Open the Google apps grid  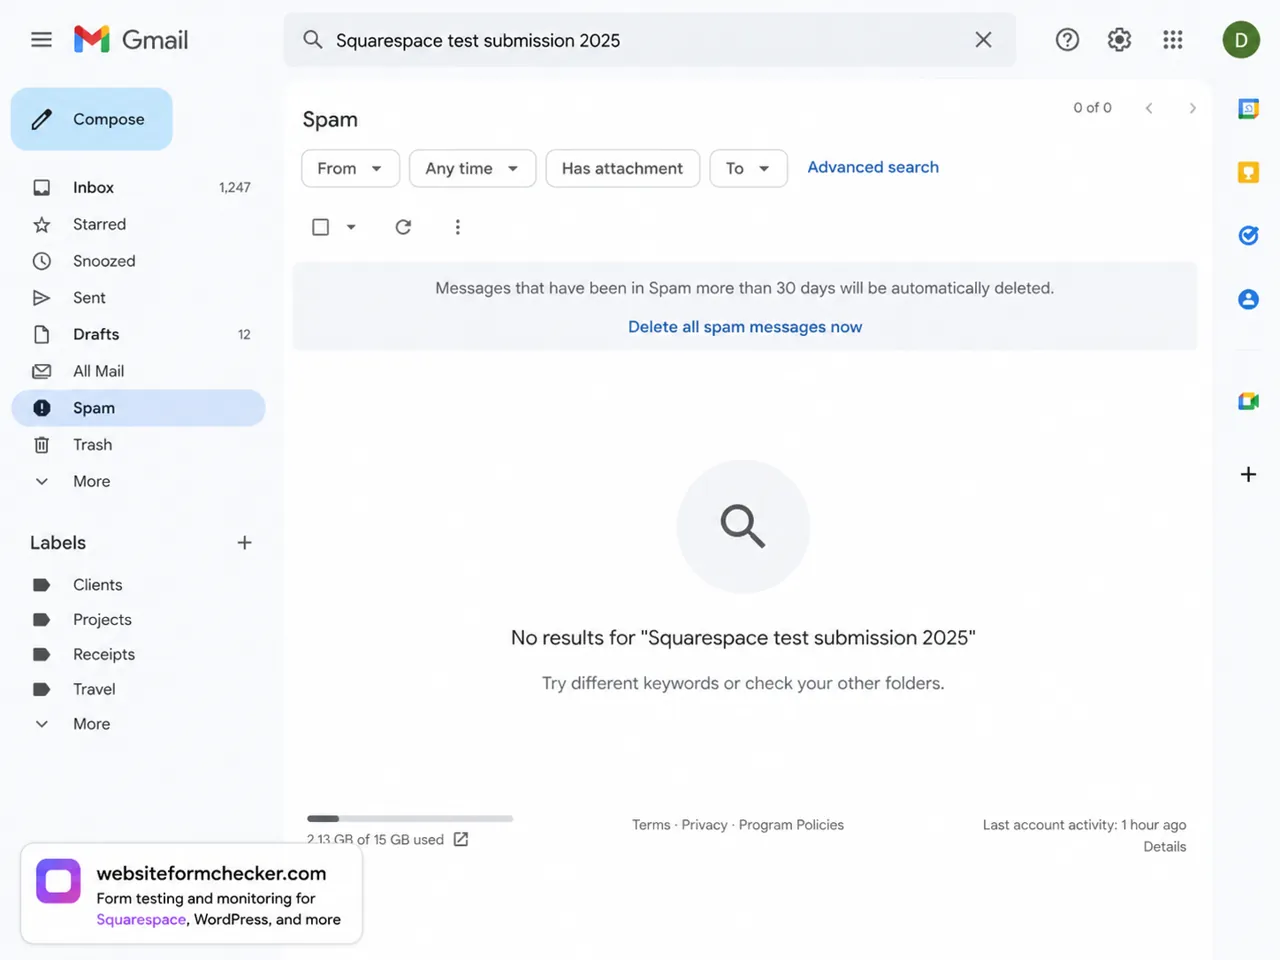(1173, 40)
